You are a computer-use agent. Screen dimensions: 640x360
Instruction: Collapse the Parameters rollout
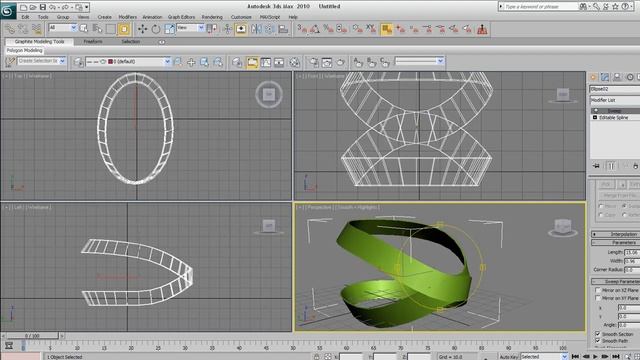point(616,242)
